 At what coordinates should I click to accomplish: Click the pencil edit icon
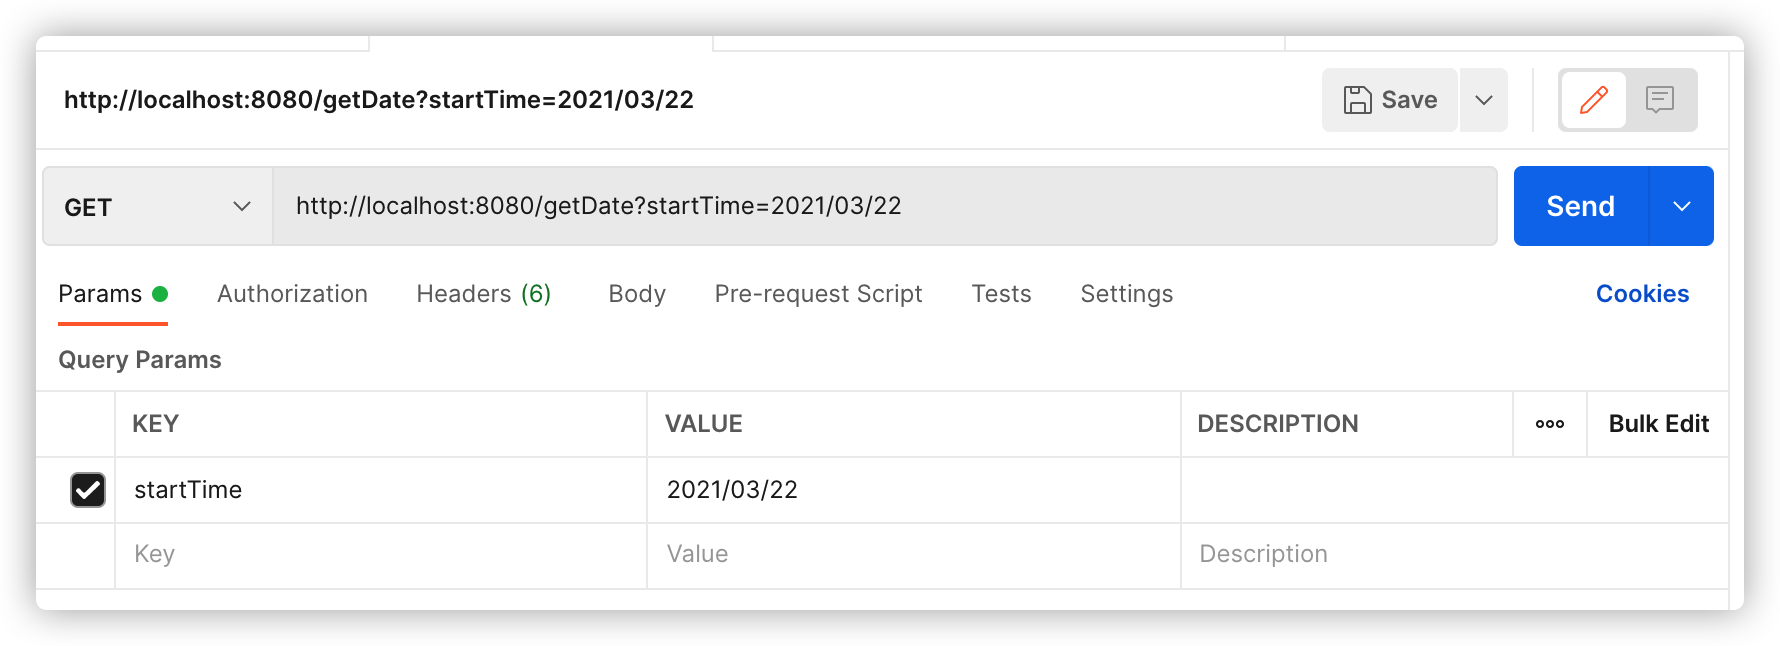(1593, 100)
